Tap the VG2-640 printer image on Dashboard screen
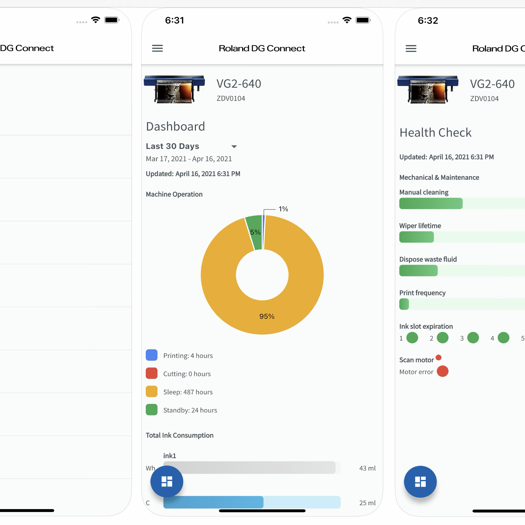 click(174, 89)
